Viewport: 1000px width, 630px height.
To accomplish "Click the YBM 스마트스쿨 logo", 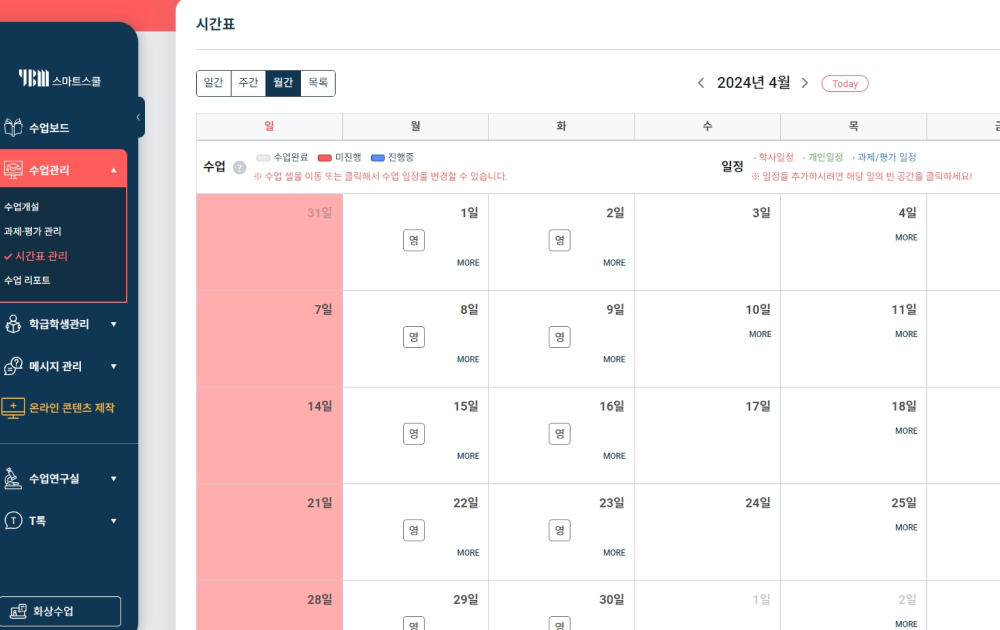I will click(59, 78).
